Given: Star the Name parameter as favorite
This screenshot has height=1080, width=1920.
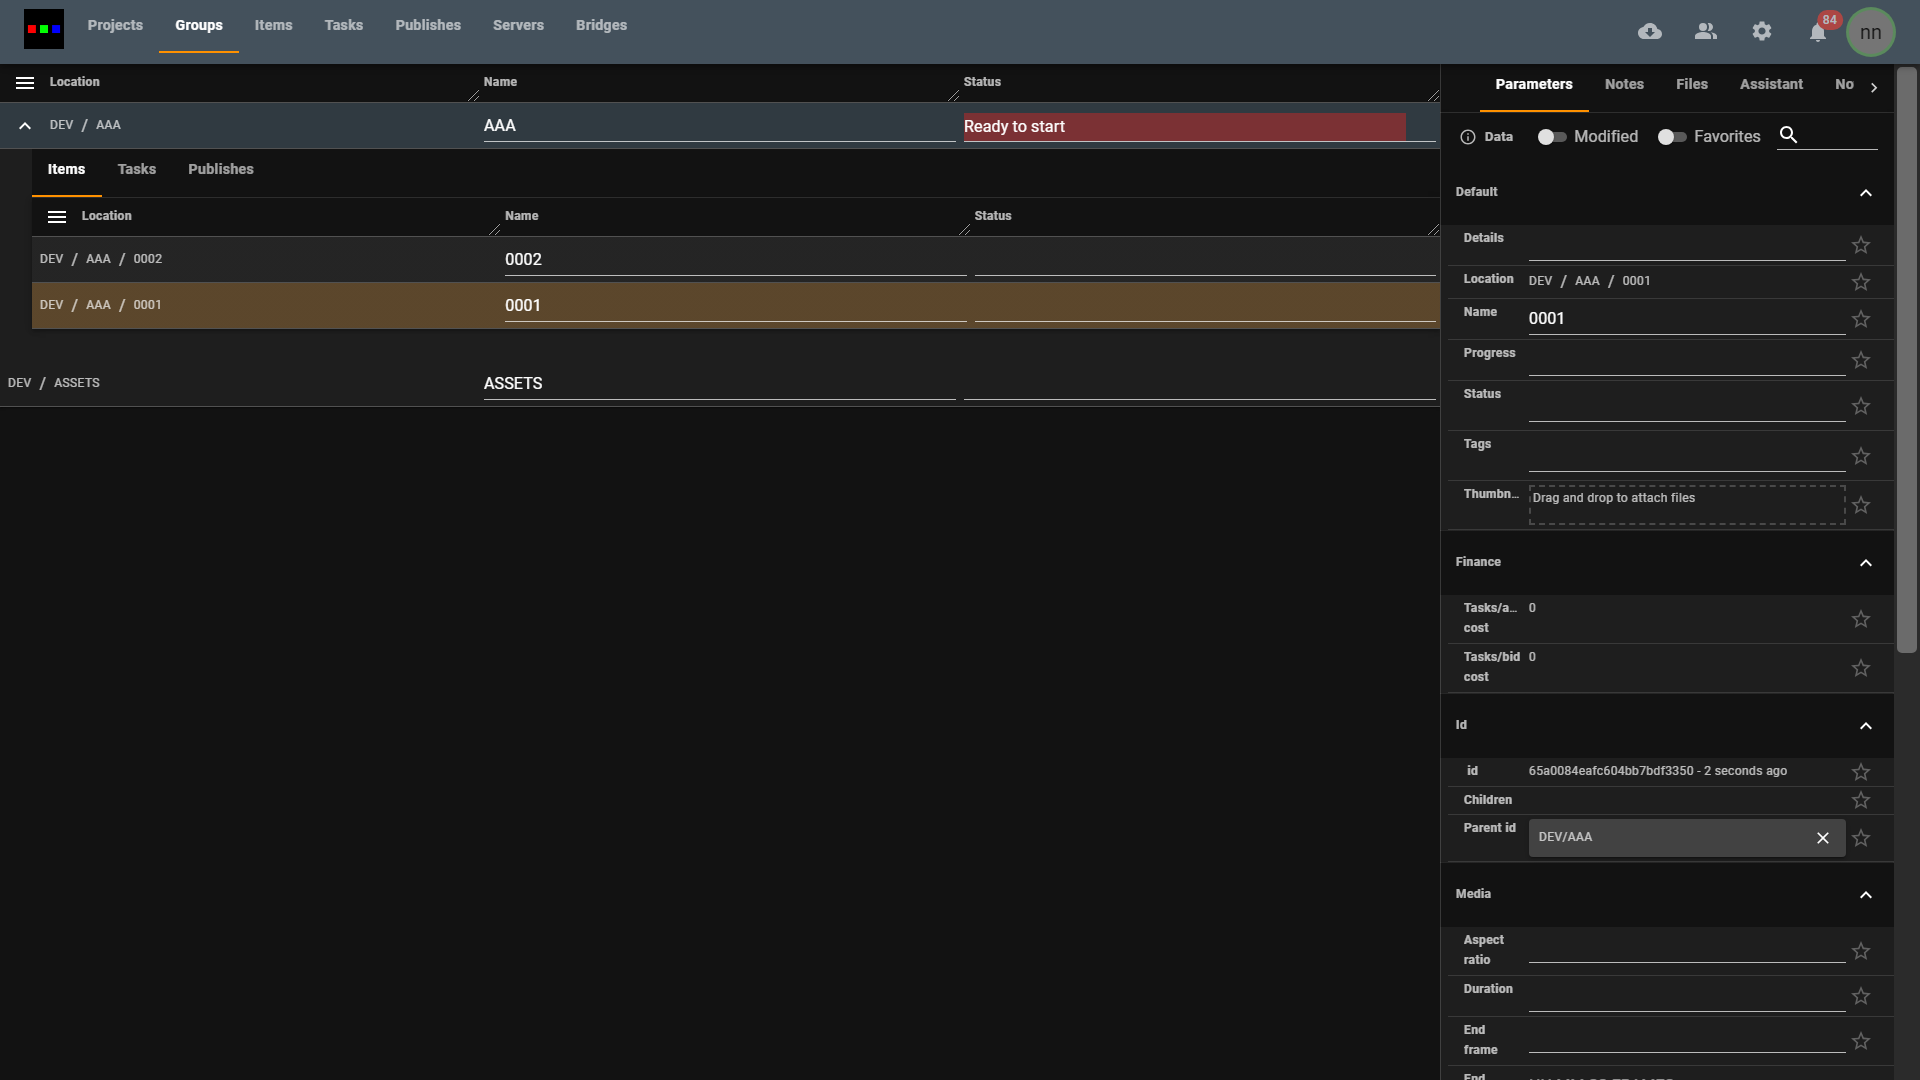Looking at the screenshot, I should 1861,319.
